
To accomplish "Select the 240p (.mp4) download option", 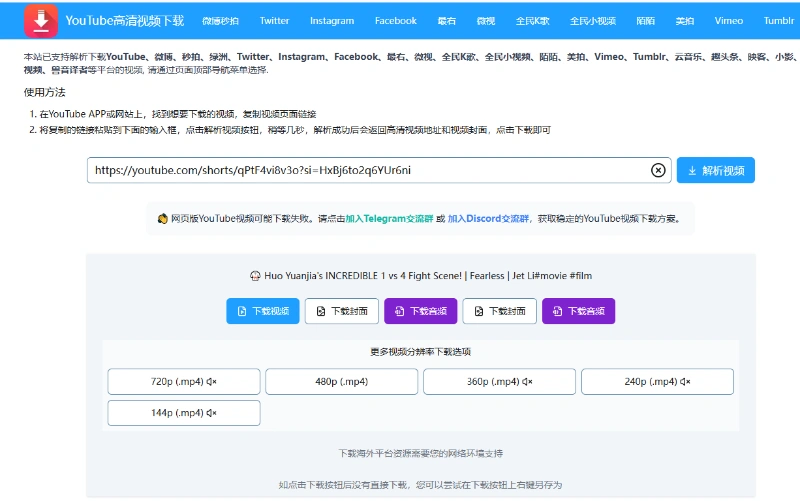I will (657, 382).
